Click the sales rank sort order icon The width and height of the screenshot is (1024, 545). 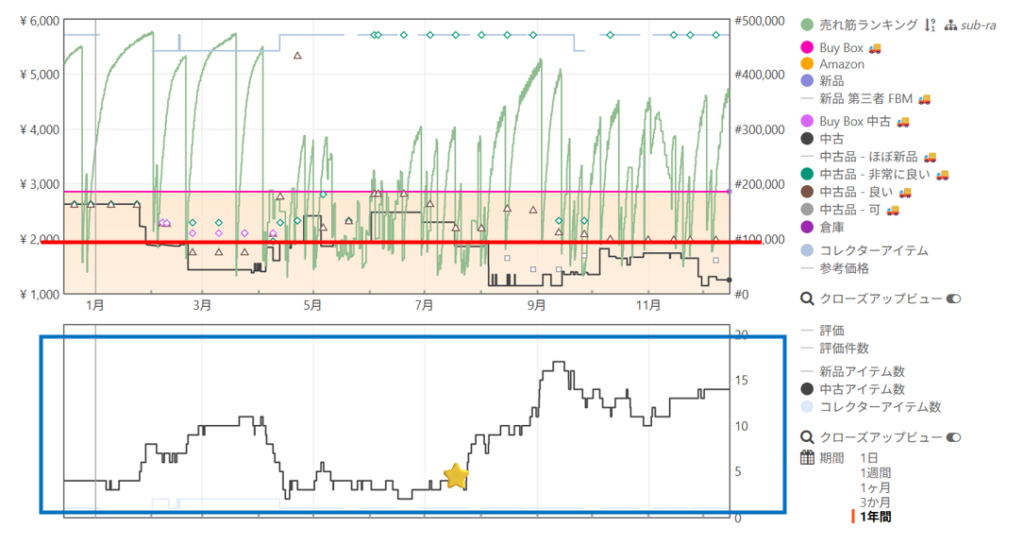[929, 24]
